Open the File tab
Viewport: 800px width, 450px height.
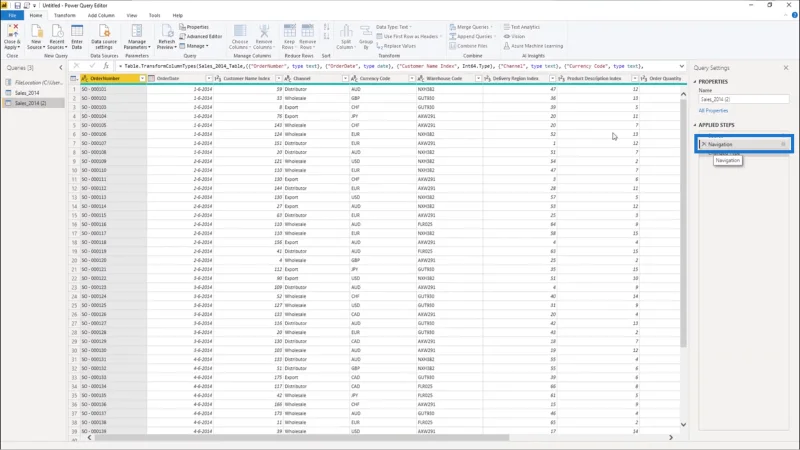click(x=12, y=15)
